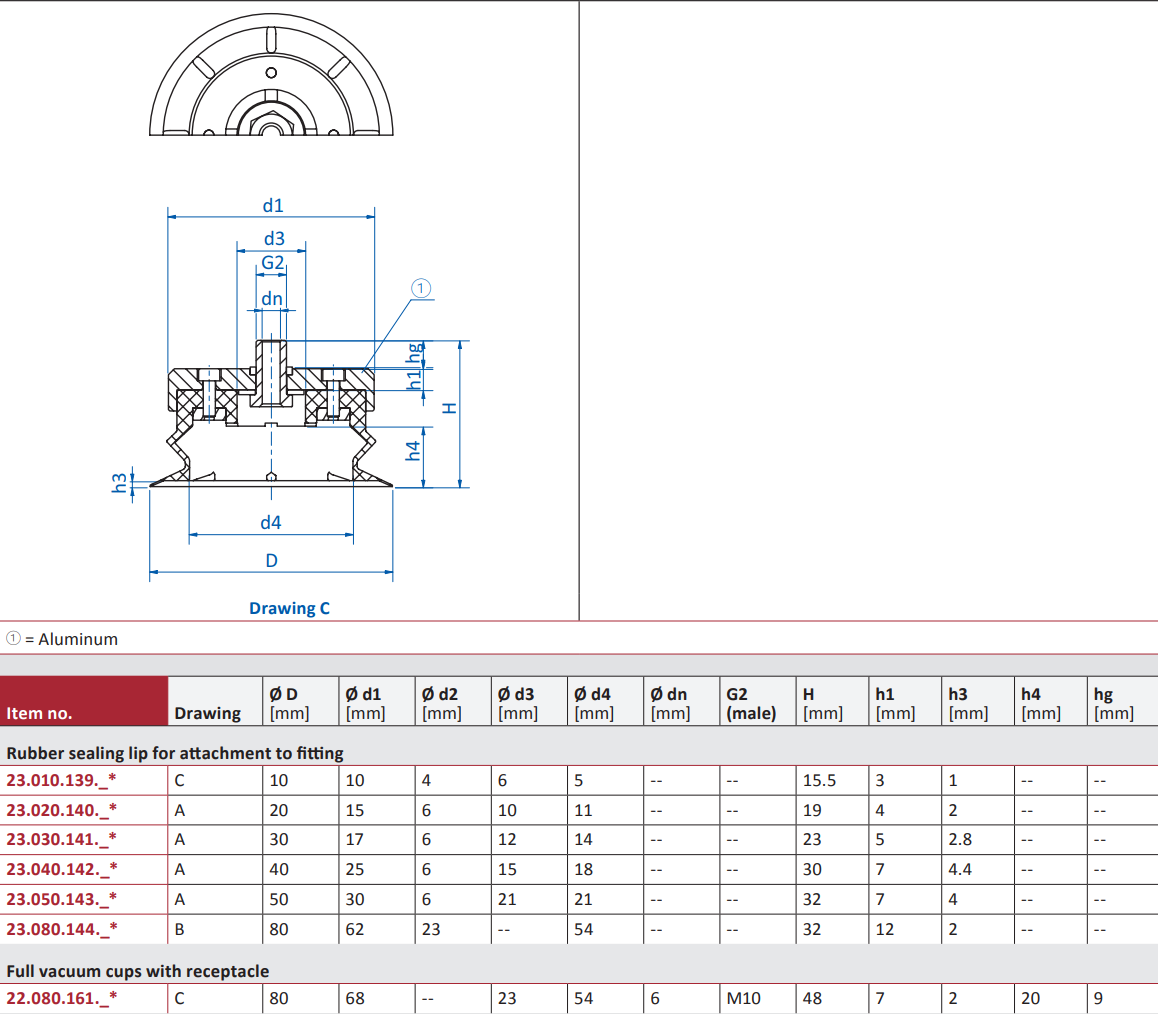The width and height of the screenshot is (1158, 1014).
Task: Click the 11 value in Ø d4 column
Action: click(x=583, y=810)
